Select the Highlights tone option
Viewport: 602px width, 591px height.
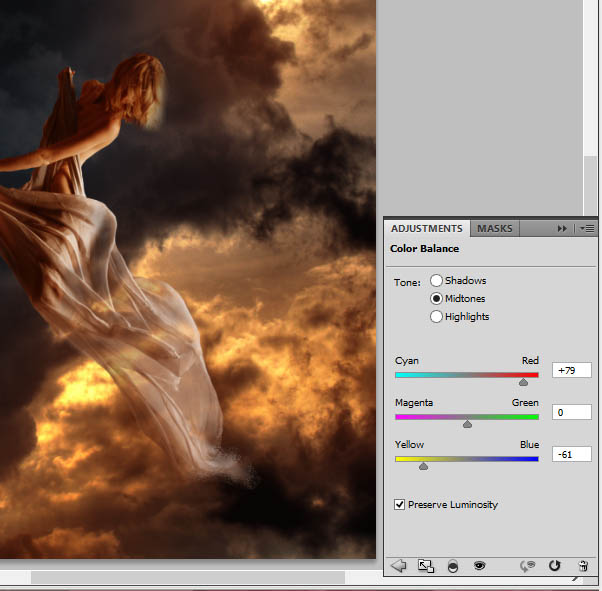pyautogui.click(x=436, y=317)
